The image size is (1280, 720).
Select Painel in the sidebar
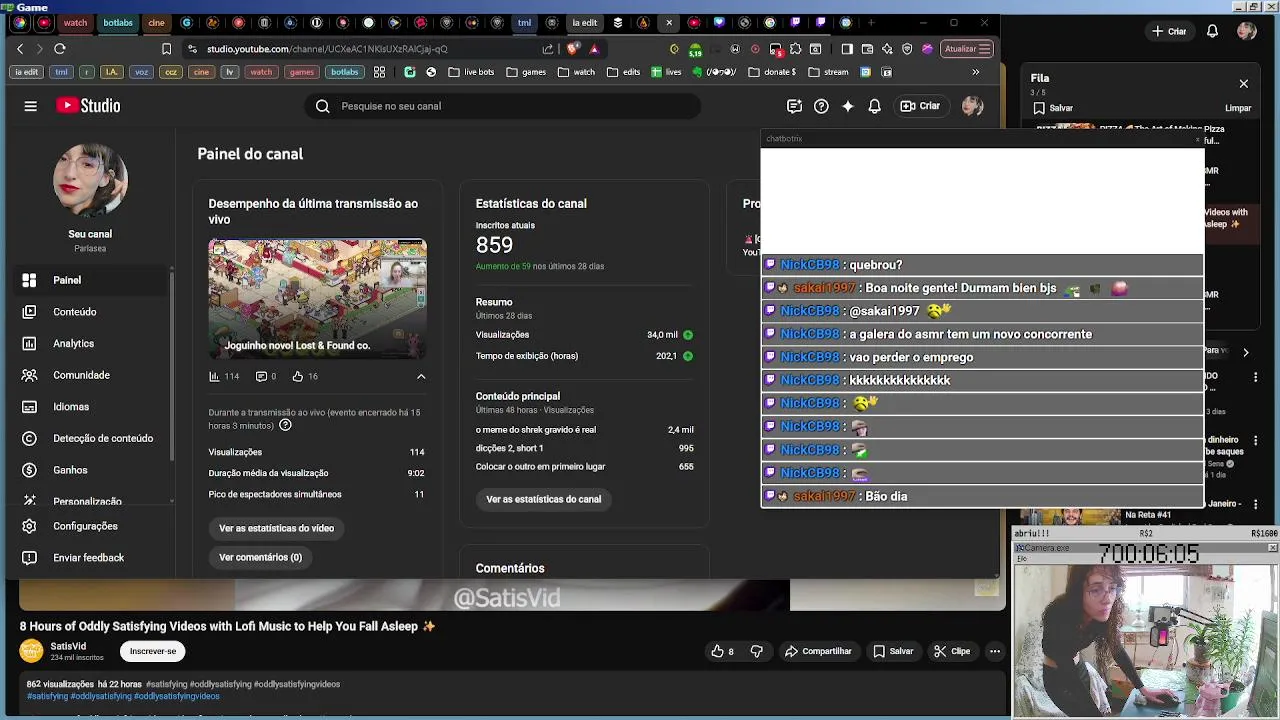tap(90, 280)
